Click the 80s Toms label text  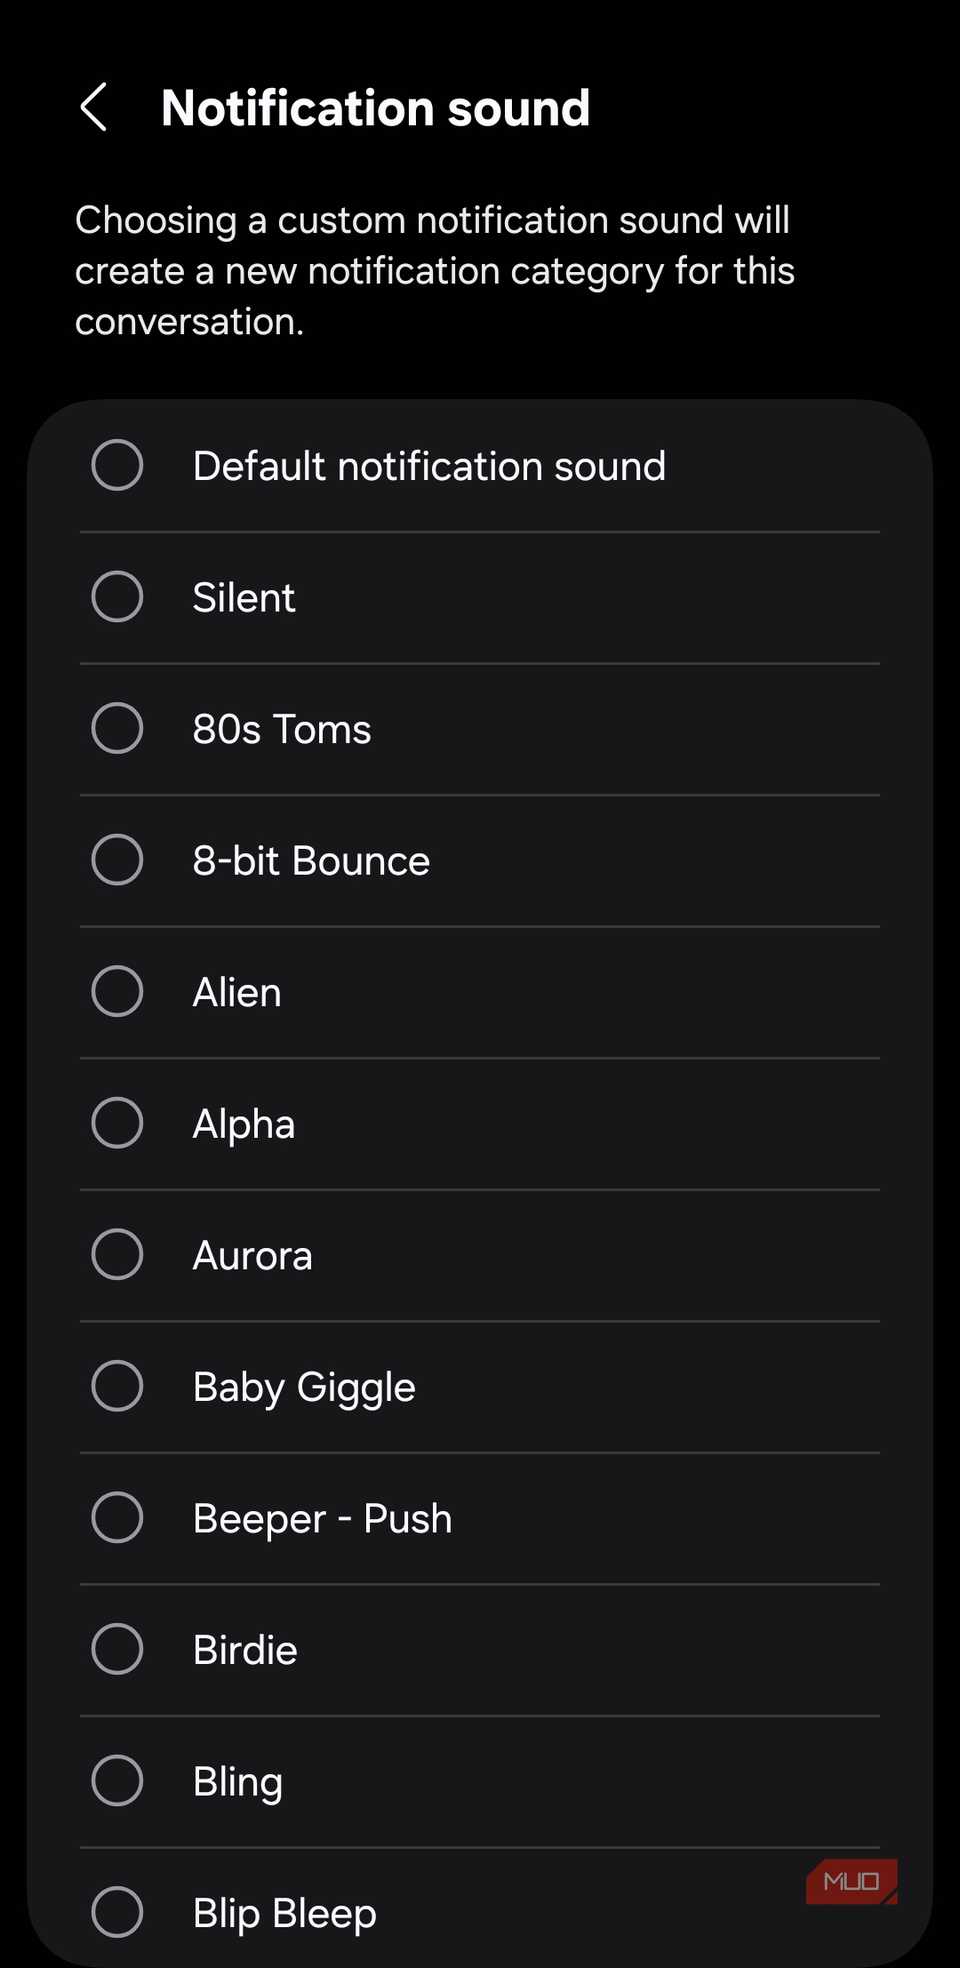pos(281,728)
